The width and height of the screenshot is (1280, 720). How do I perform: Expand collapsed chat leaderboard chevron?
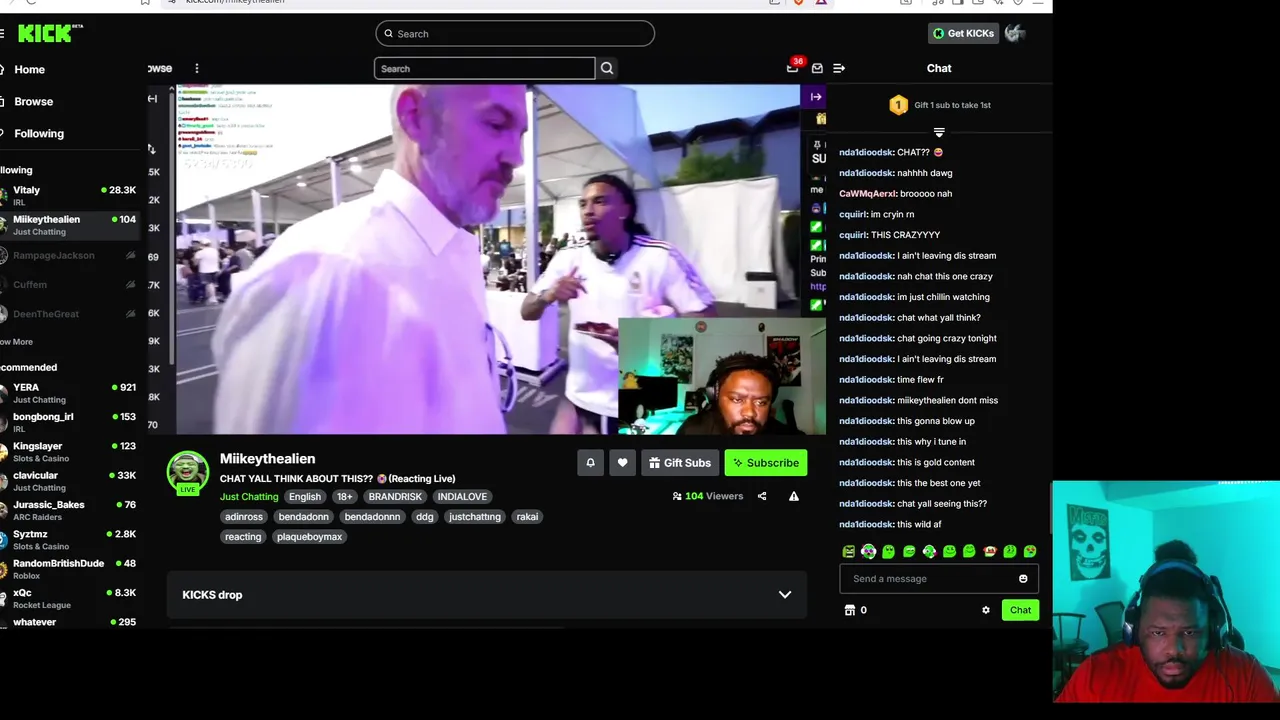click(939, 132)
